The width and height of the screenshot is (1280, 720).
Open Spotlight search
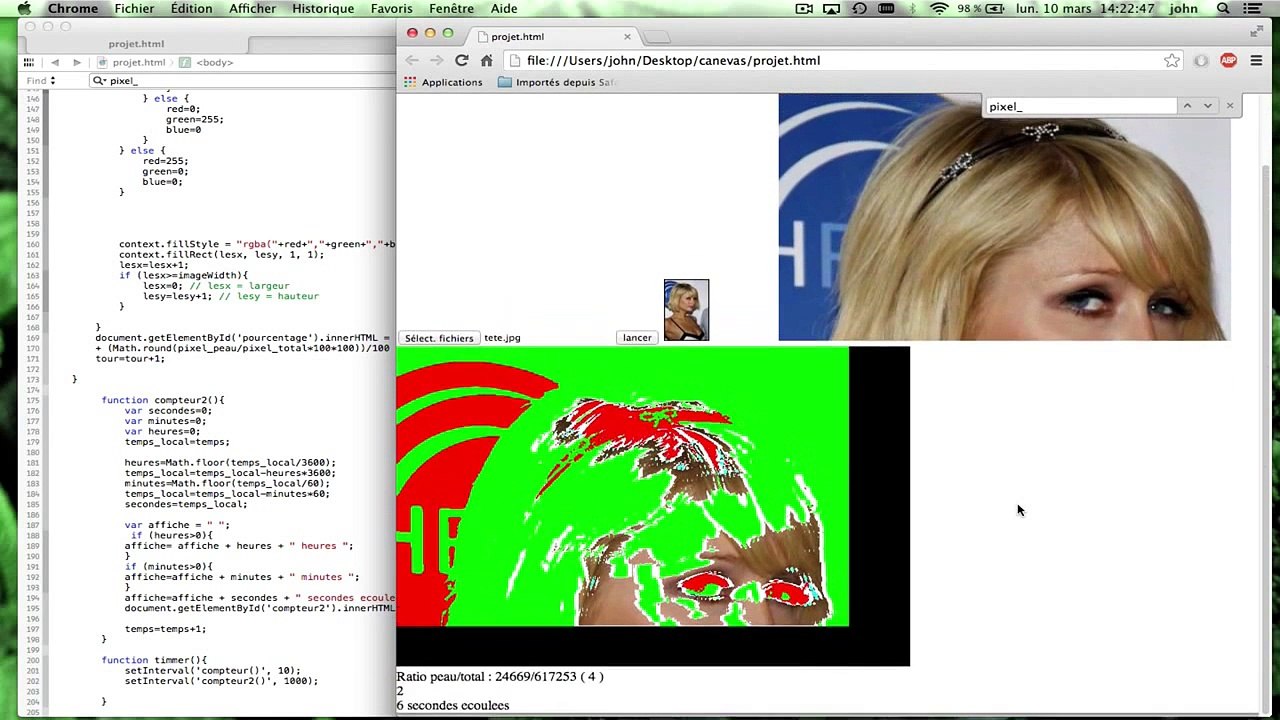pos(1223,9)
